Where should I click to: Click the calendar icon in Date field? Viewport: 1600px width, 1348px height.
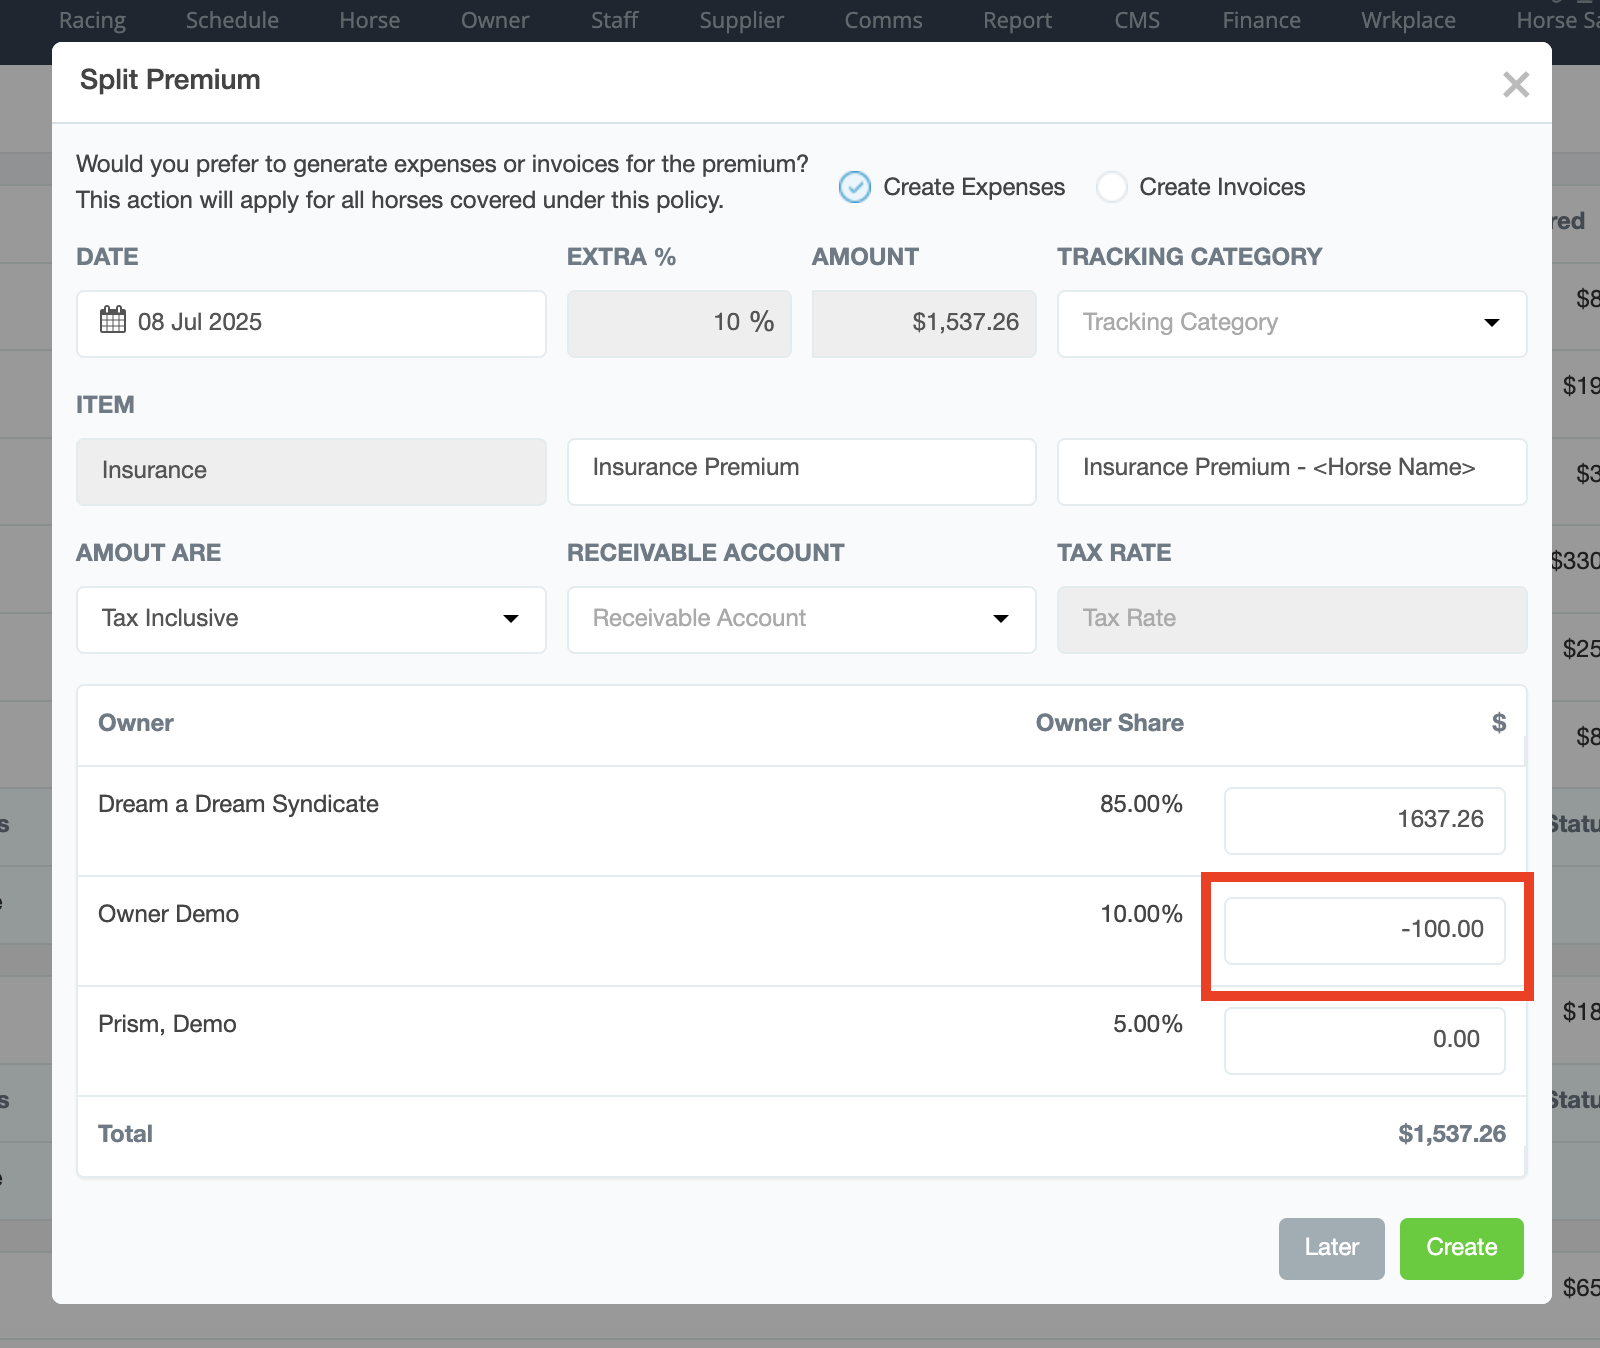click(113, 320)
